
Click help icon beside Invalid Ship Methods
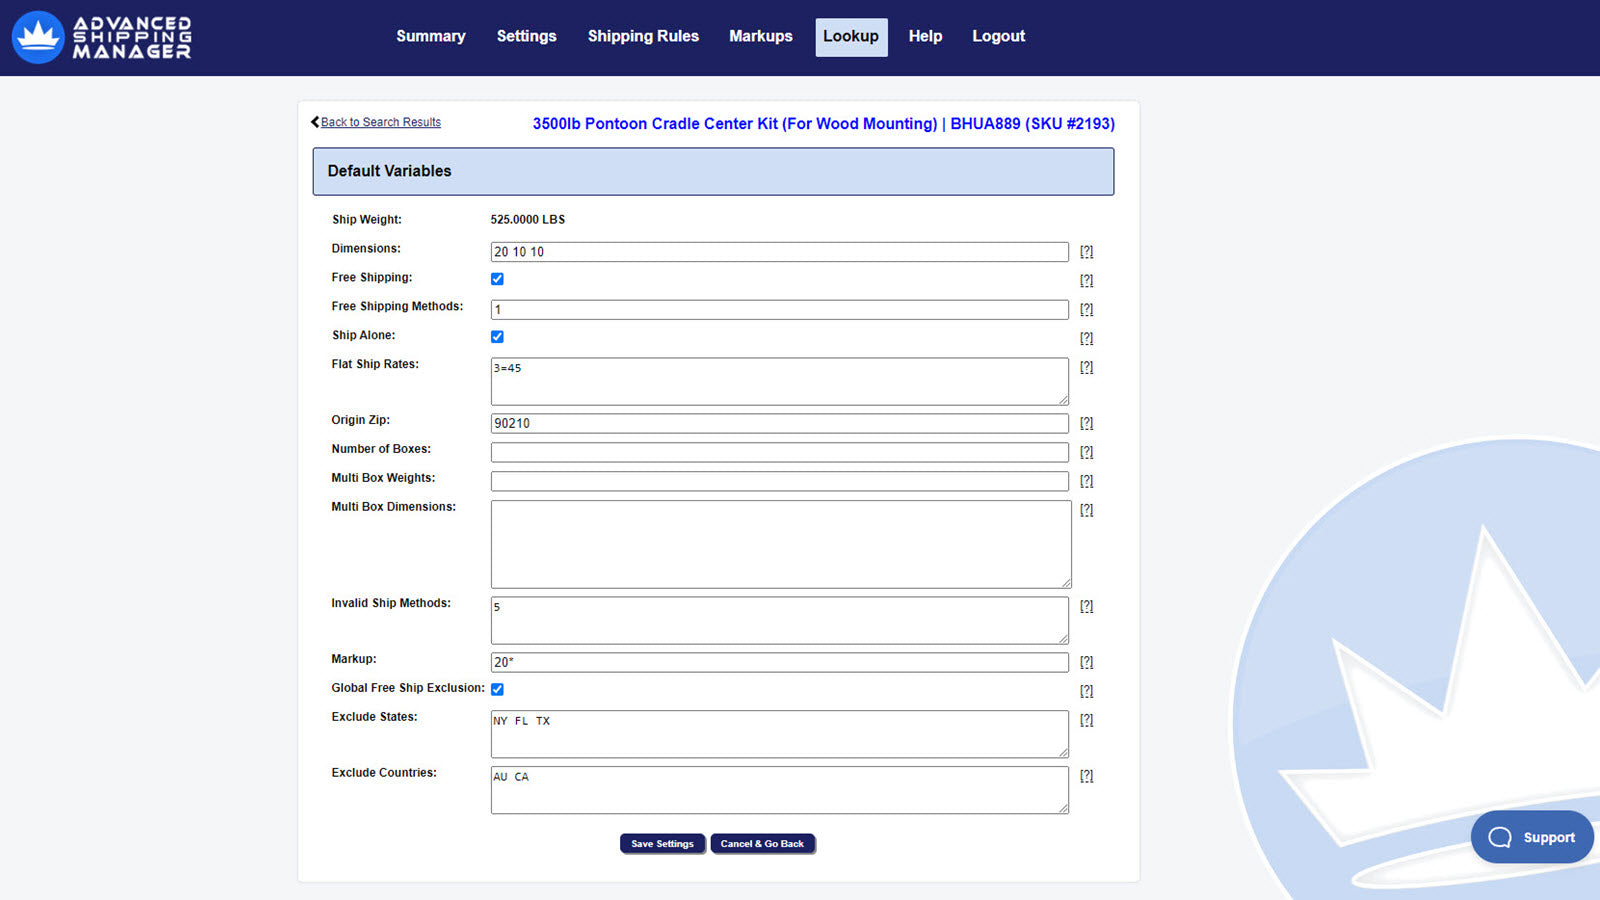click(1086, 606)
